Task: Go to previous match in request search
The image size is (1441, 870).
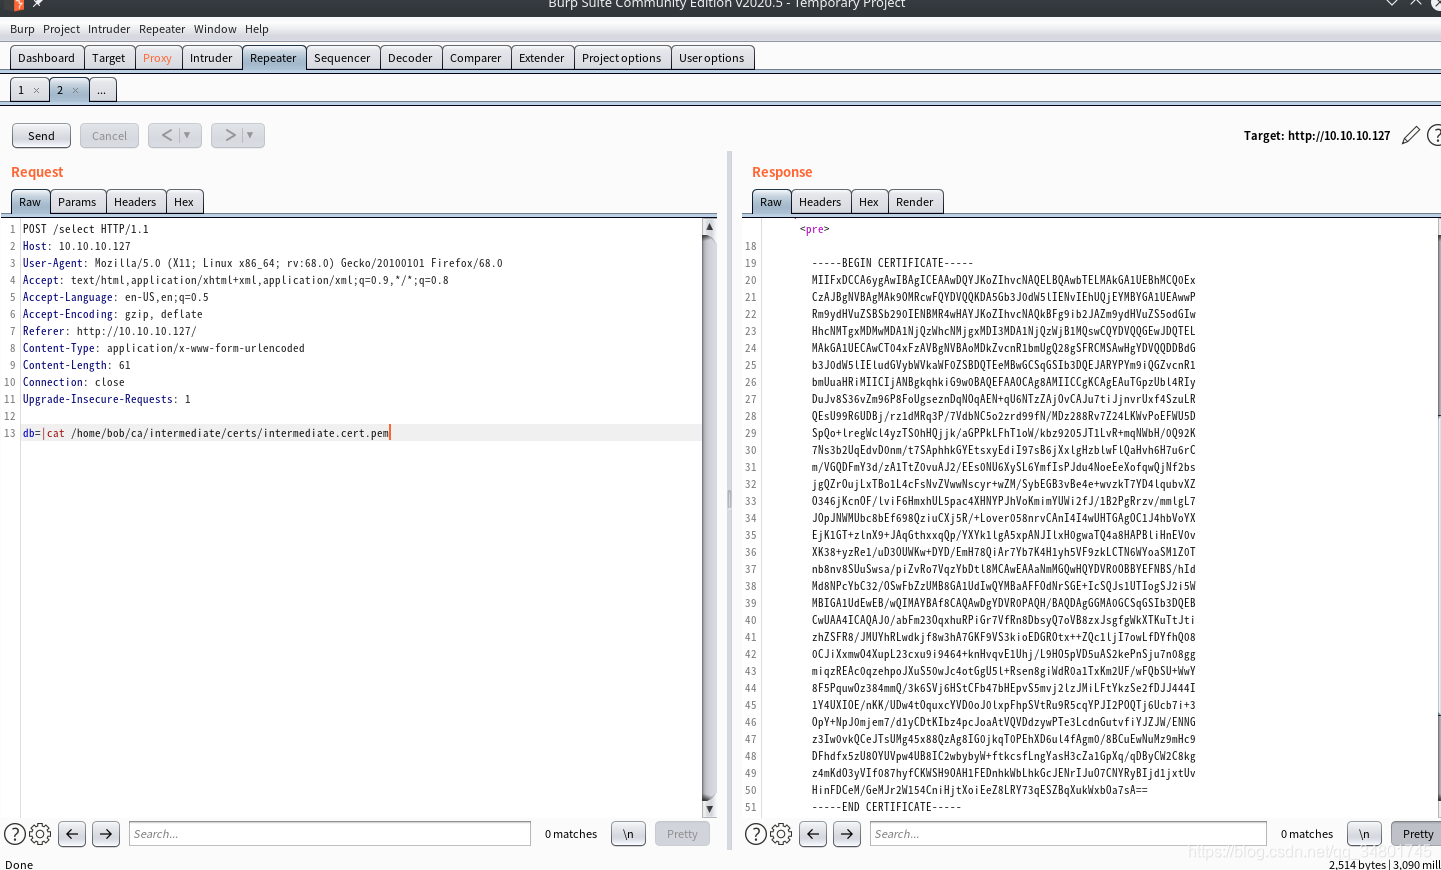Action: point(72,834)
